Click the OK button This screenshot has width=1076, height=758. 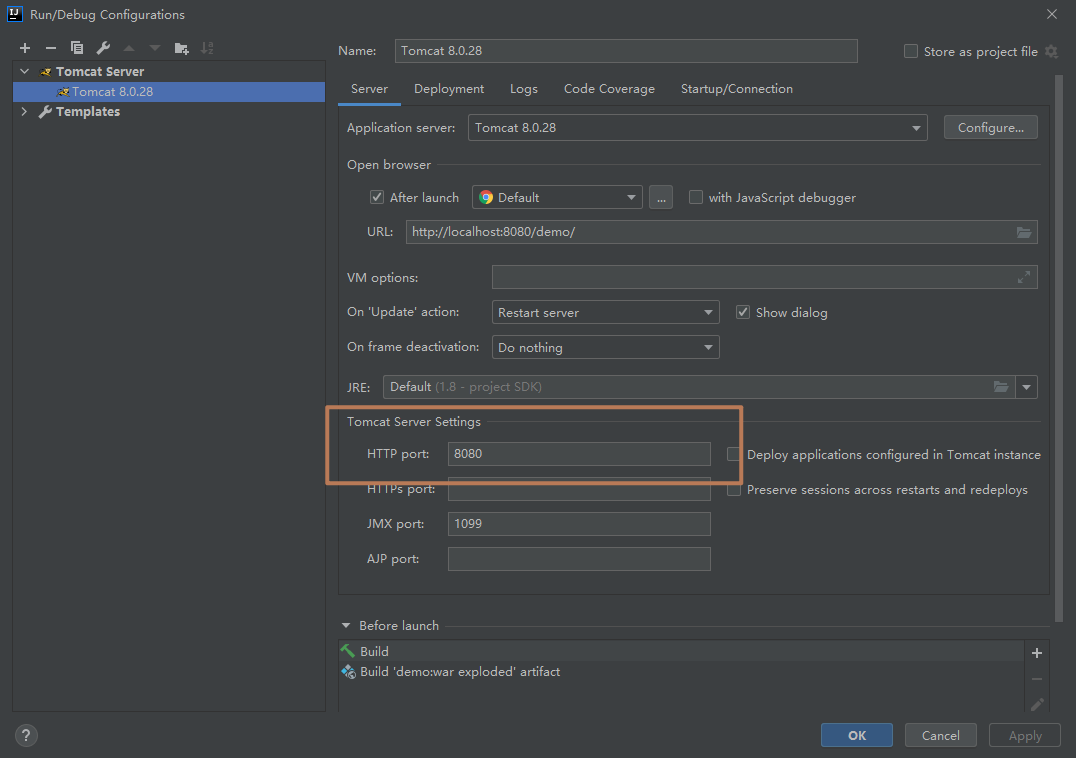click(856, 735)
